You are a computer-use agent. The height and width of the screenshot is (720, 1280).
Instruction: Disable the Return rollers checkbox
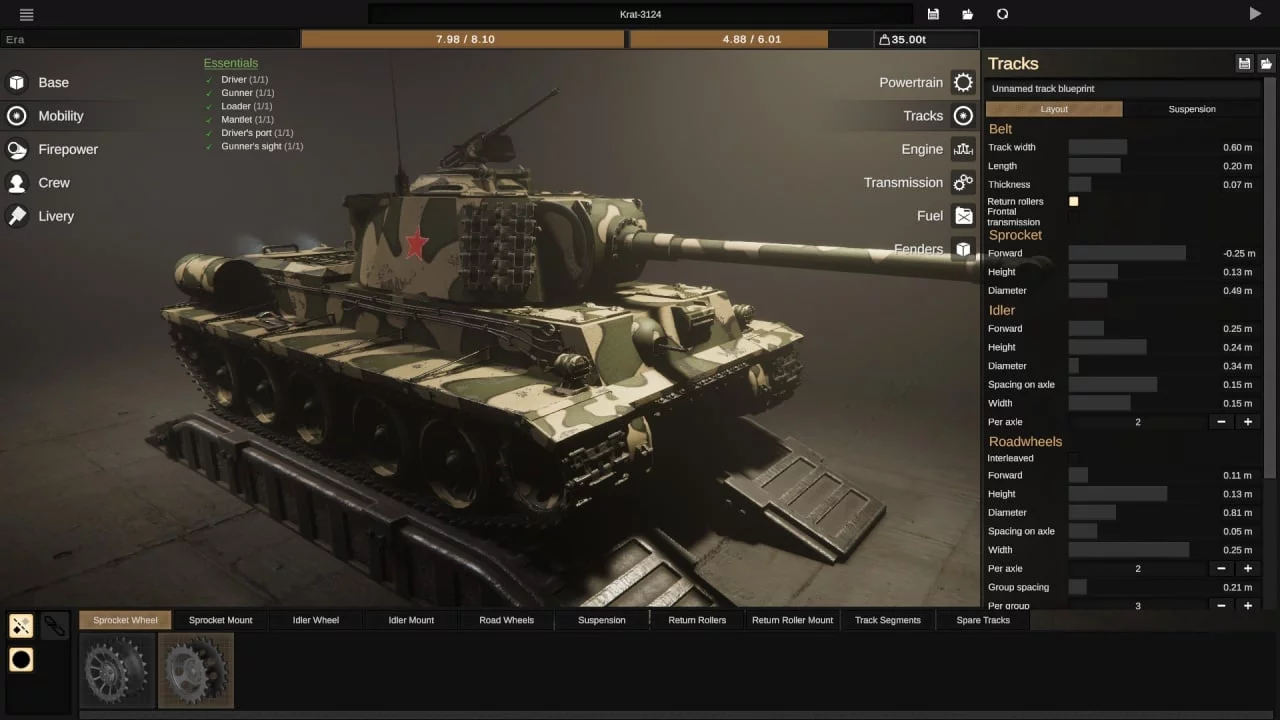pyautogui.click(x=1074, y=202)
